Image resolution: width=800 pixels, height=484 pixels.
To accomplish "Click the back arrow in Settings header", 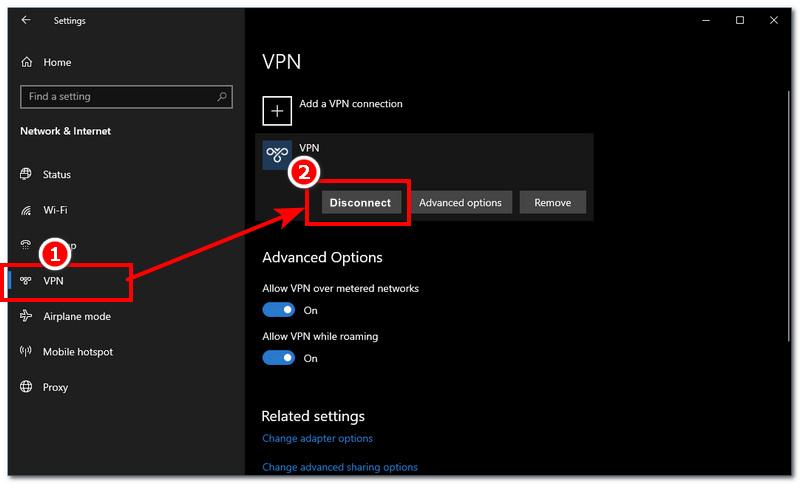I will 26,20.
